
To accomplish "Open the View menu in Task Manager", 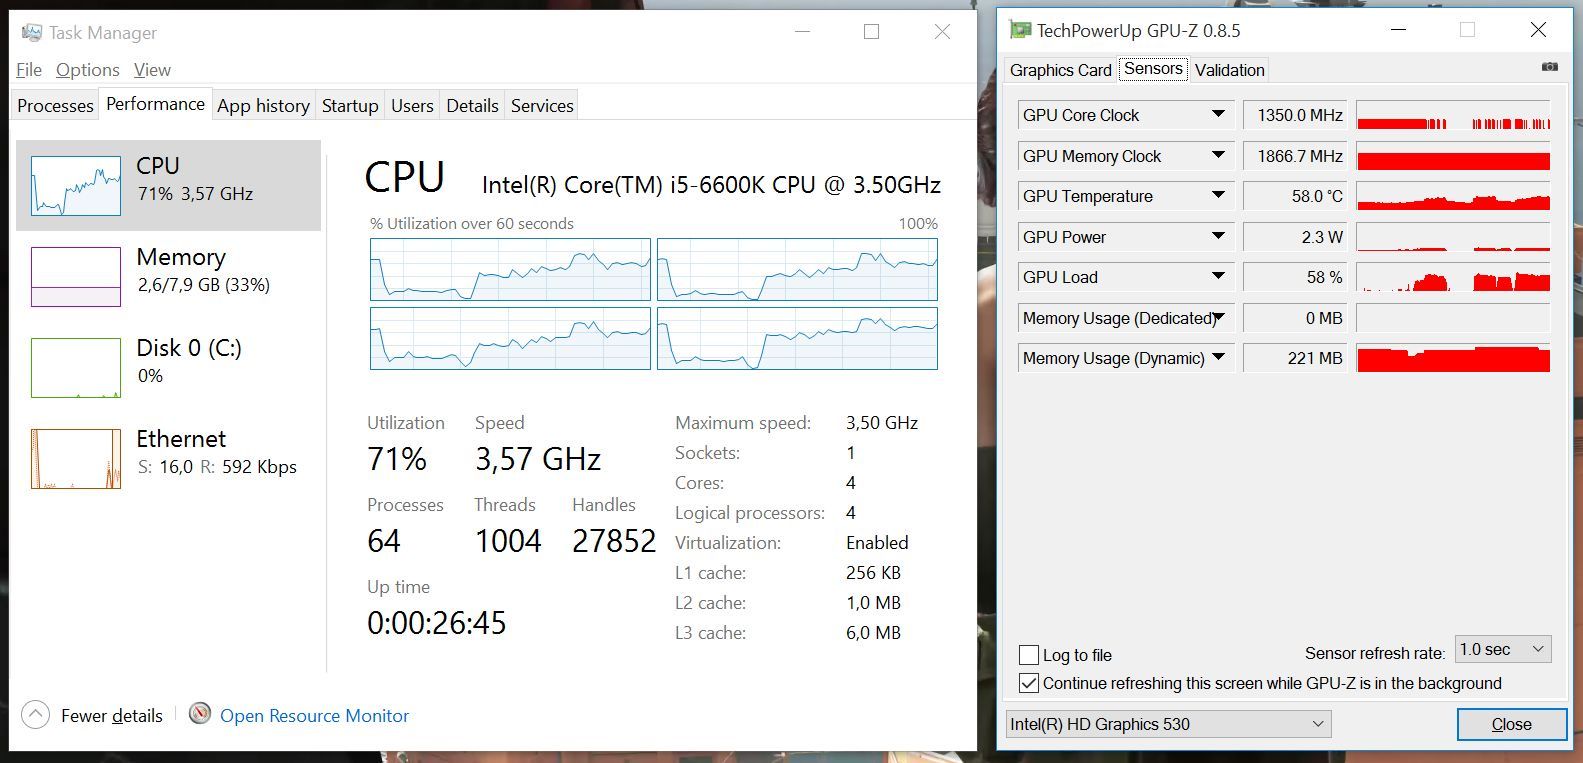I will 152,70.
